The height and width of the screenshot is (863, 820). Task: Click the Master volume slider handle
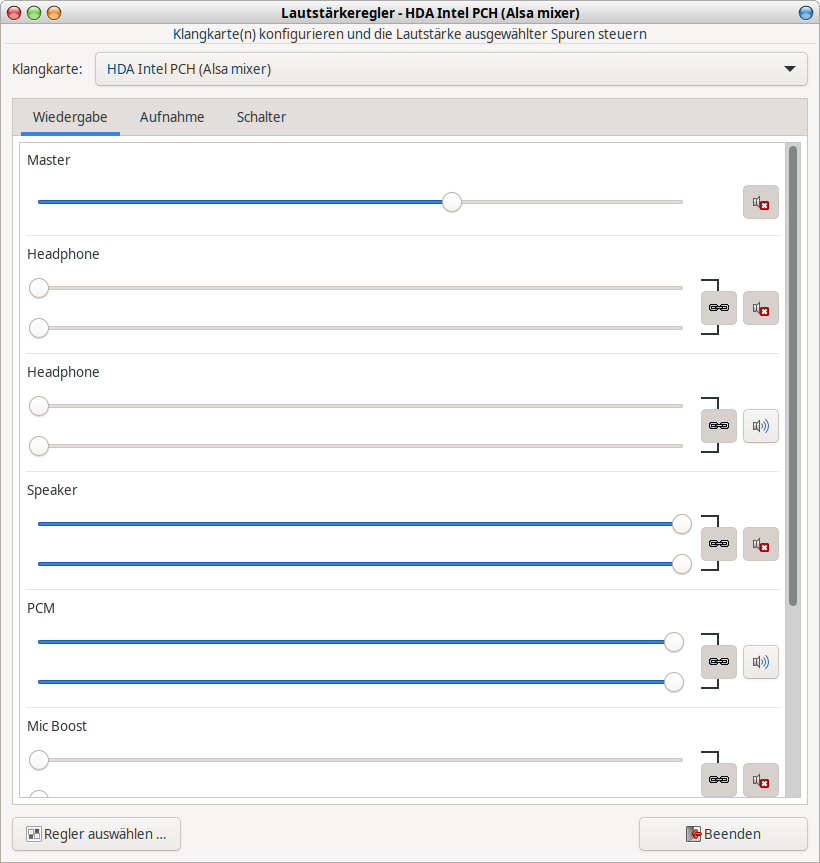pos(452,202)
